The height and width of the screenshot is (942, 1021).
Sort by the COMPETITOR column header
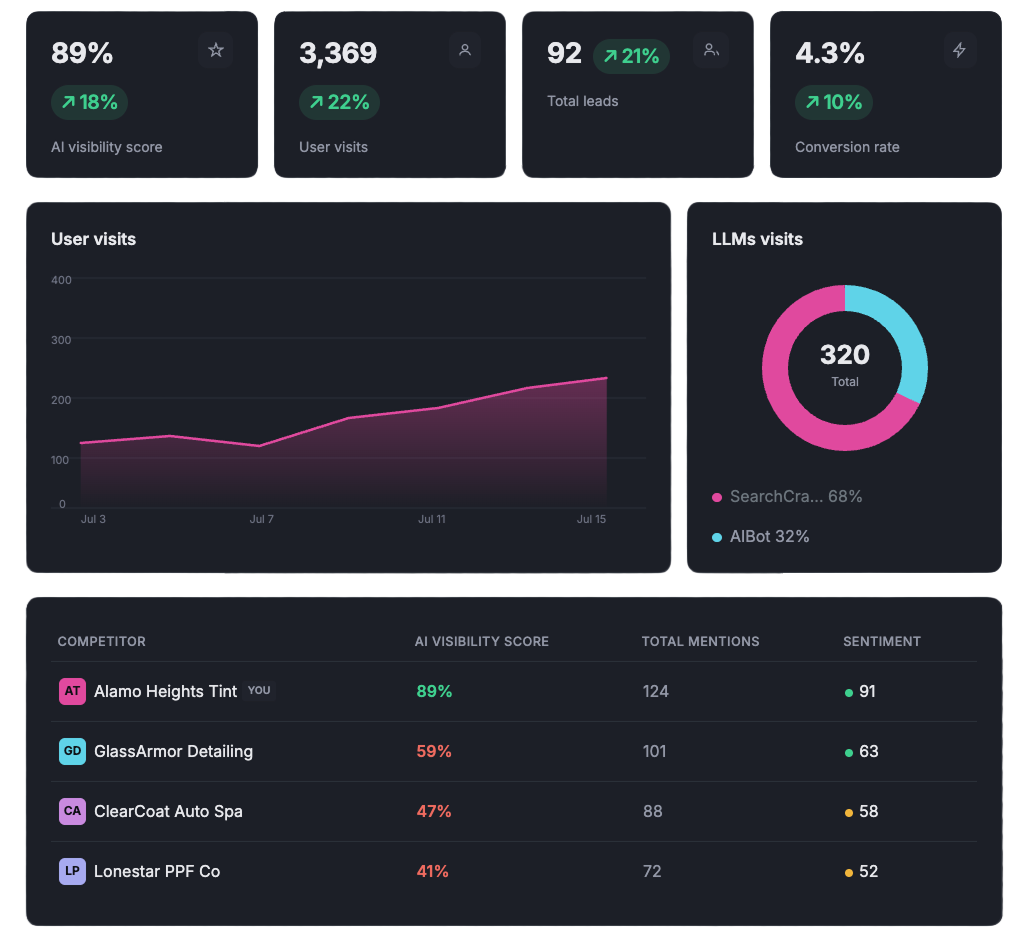(102, 641)
